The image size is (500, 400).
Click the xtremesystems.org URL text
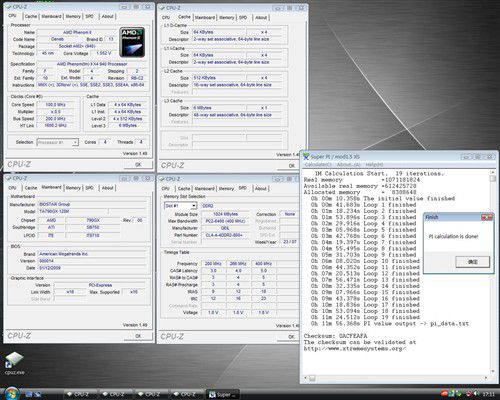(x=355, y=349)
